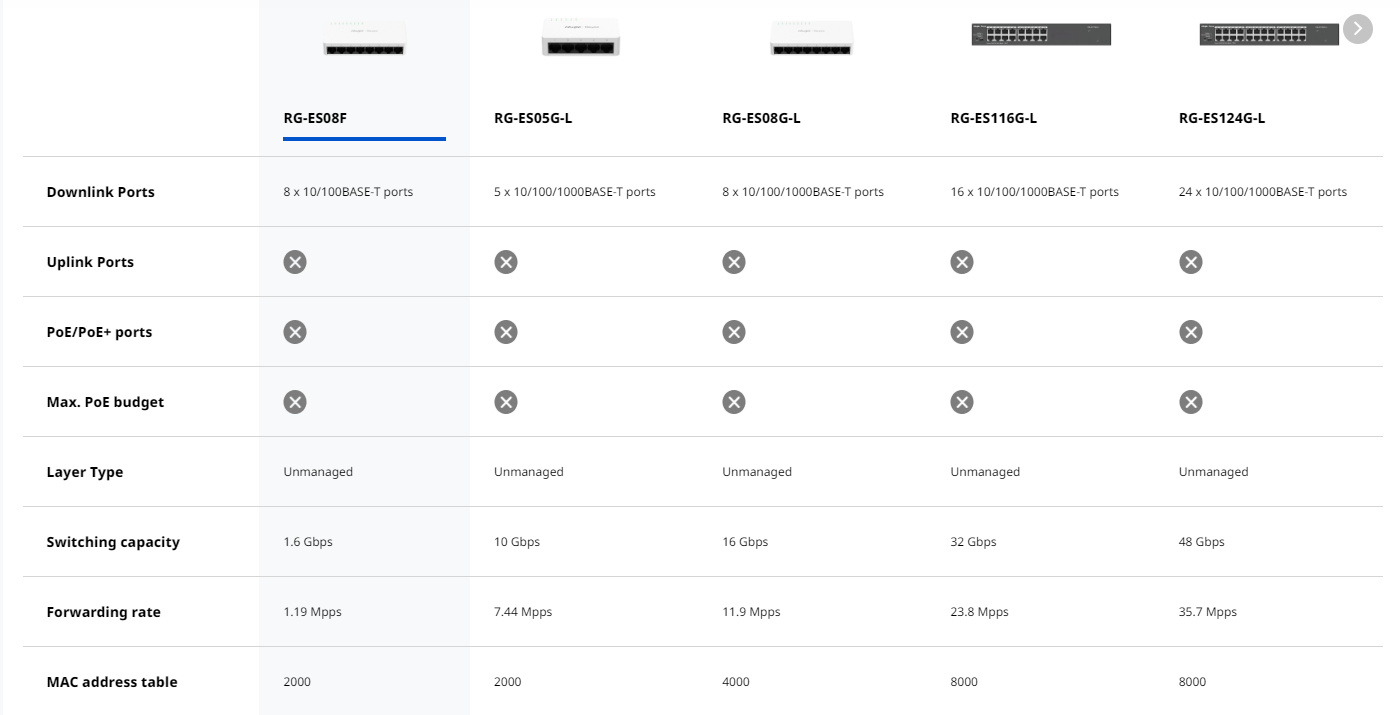This screenshot has width=1400, height=715.
Task: Click Uplink Ports X icon for RG-ES05G-L
Action: coord(506,262)
